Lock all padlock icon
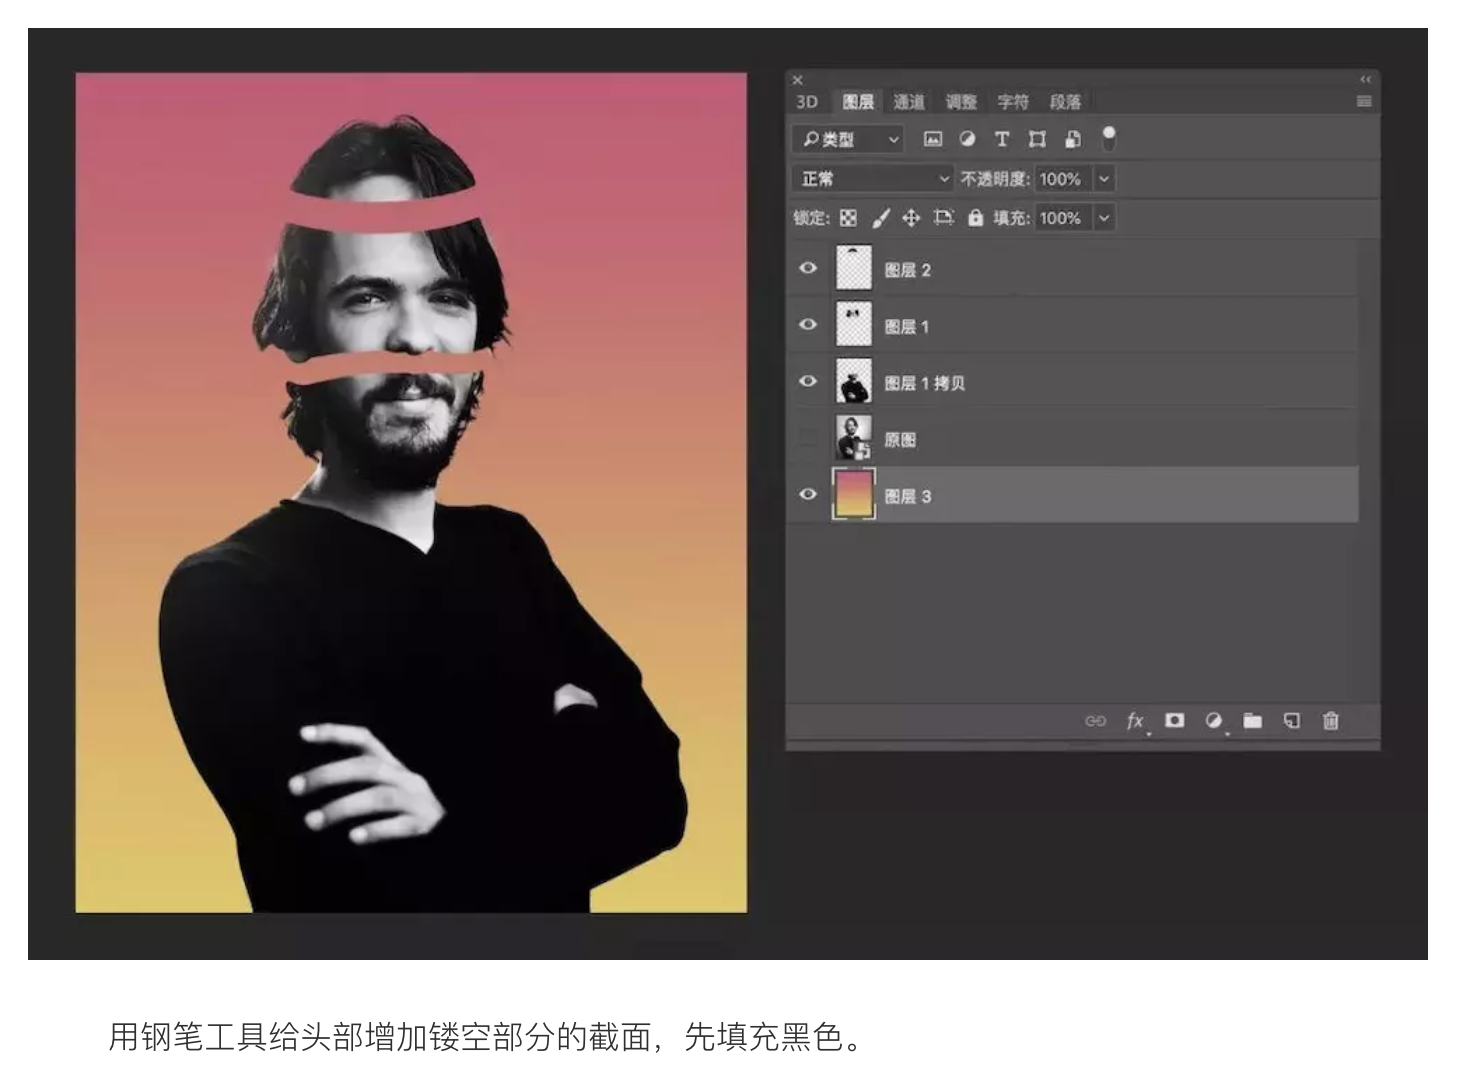This screenshot has height=1092, width=1458. tap(975, 218)
